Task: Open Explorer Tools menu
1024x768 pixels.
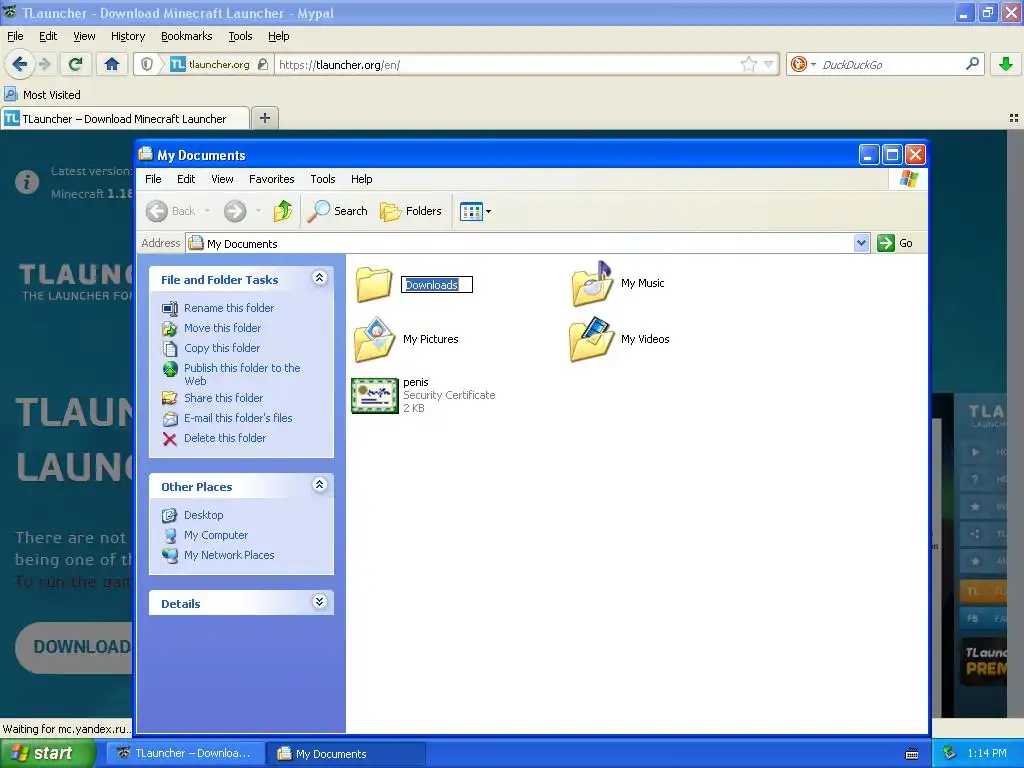Action: point(323,179)
